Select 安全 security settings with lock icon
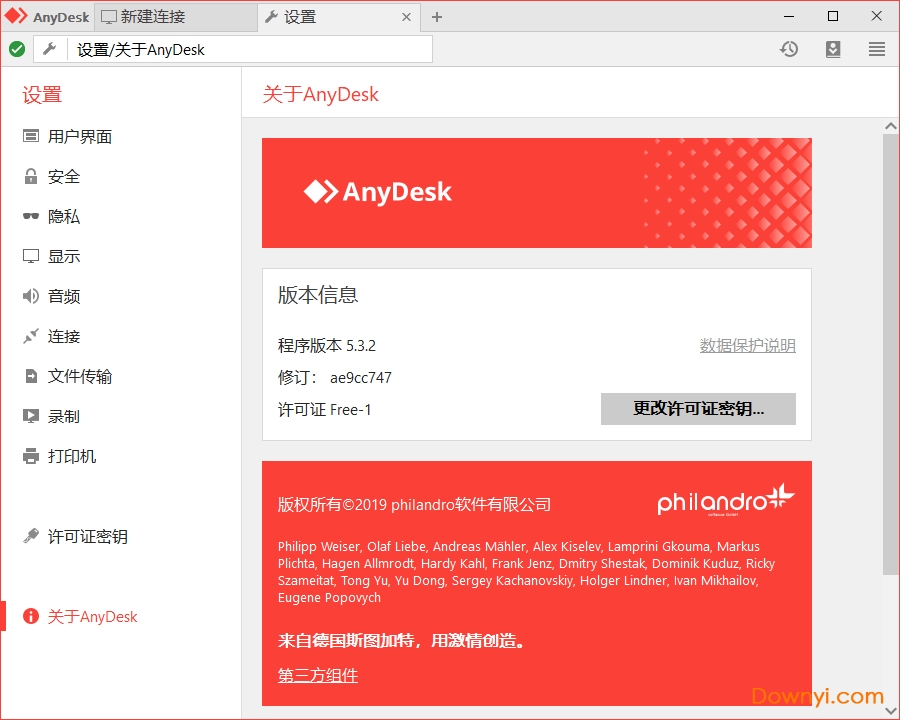 (63, 177)
